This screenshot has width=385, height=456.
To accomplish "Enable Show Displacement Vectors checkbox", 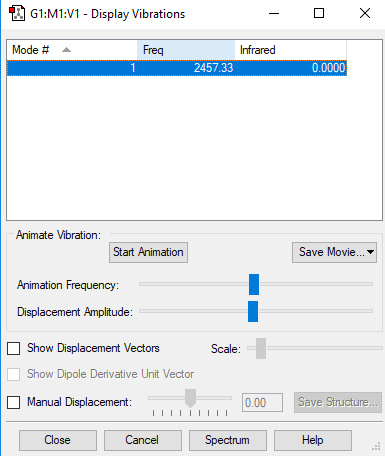I will pos(14,348).
